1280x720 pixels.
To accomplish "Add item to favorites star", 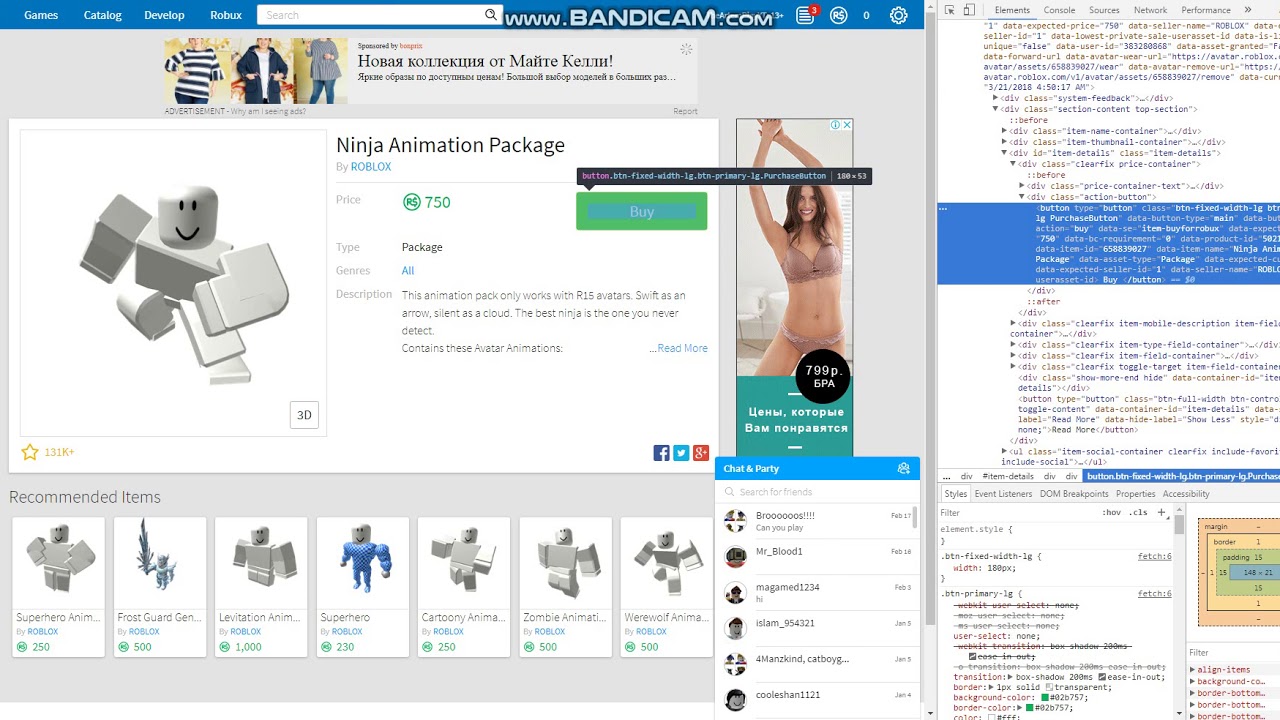I will [x=30, y=452].
